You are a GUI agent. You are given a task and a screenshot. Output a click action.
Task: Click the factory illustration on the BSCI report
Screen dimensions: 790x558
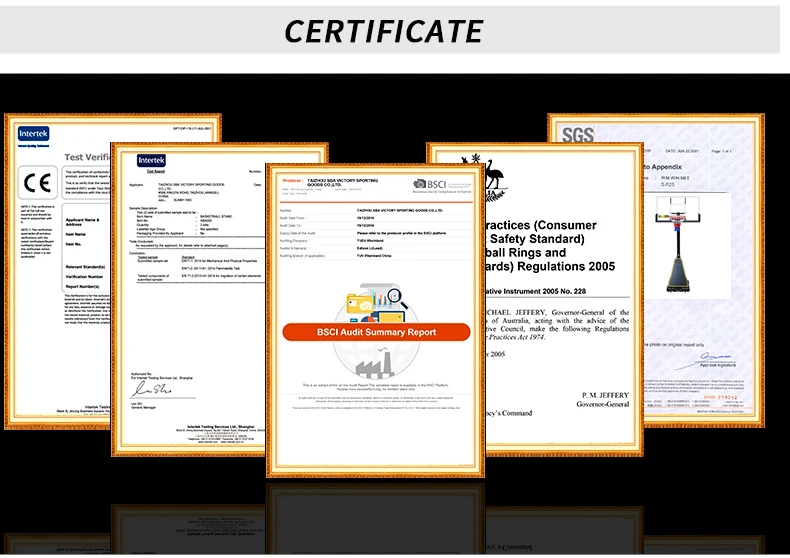pyautogui.click(x=376, y=363)
